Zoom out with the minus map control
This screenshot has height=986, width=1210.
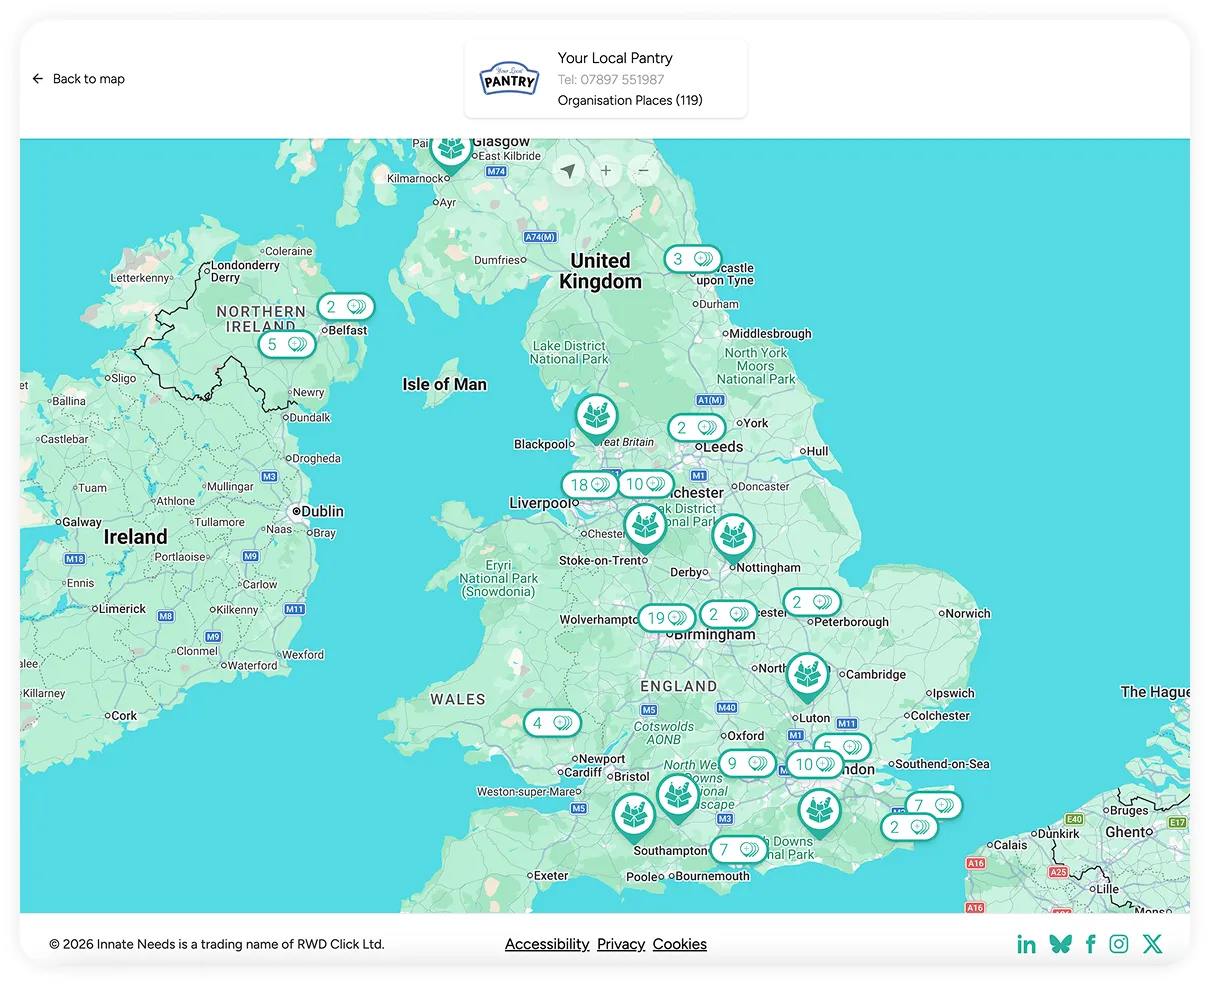[x=644, y=171]
